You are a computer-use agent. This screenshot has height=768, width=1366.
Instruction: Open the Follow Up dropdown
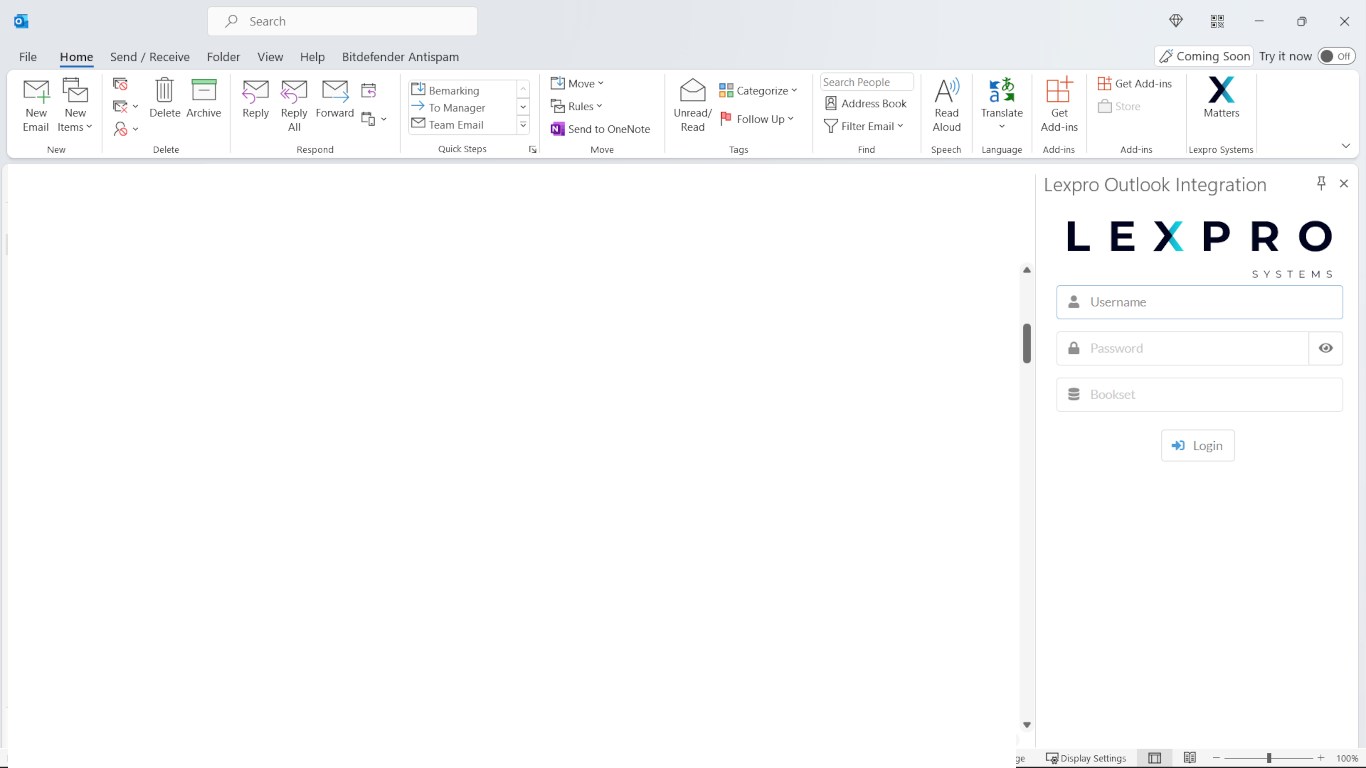[x=757, y=119]
